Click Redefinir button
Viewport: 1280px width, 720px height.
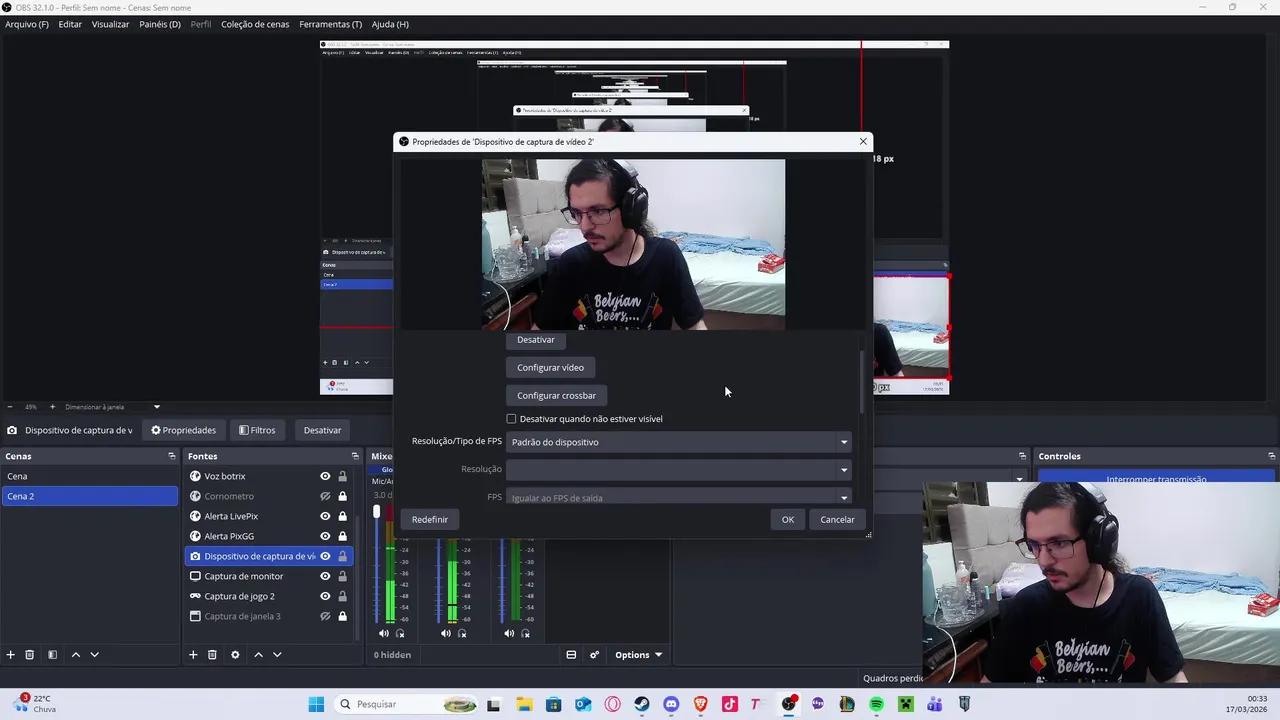point(430,519)
